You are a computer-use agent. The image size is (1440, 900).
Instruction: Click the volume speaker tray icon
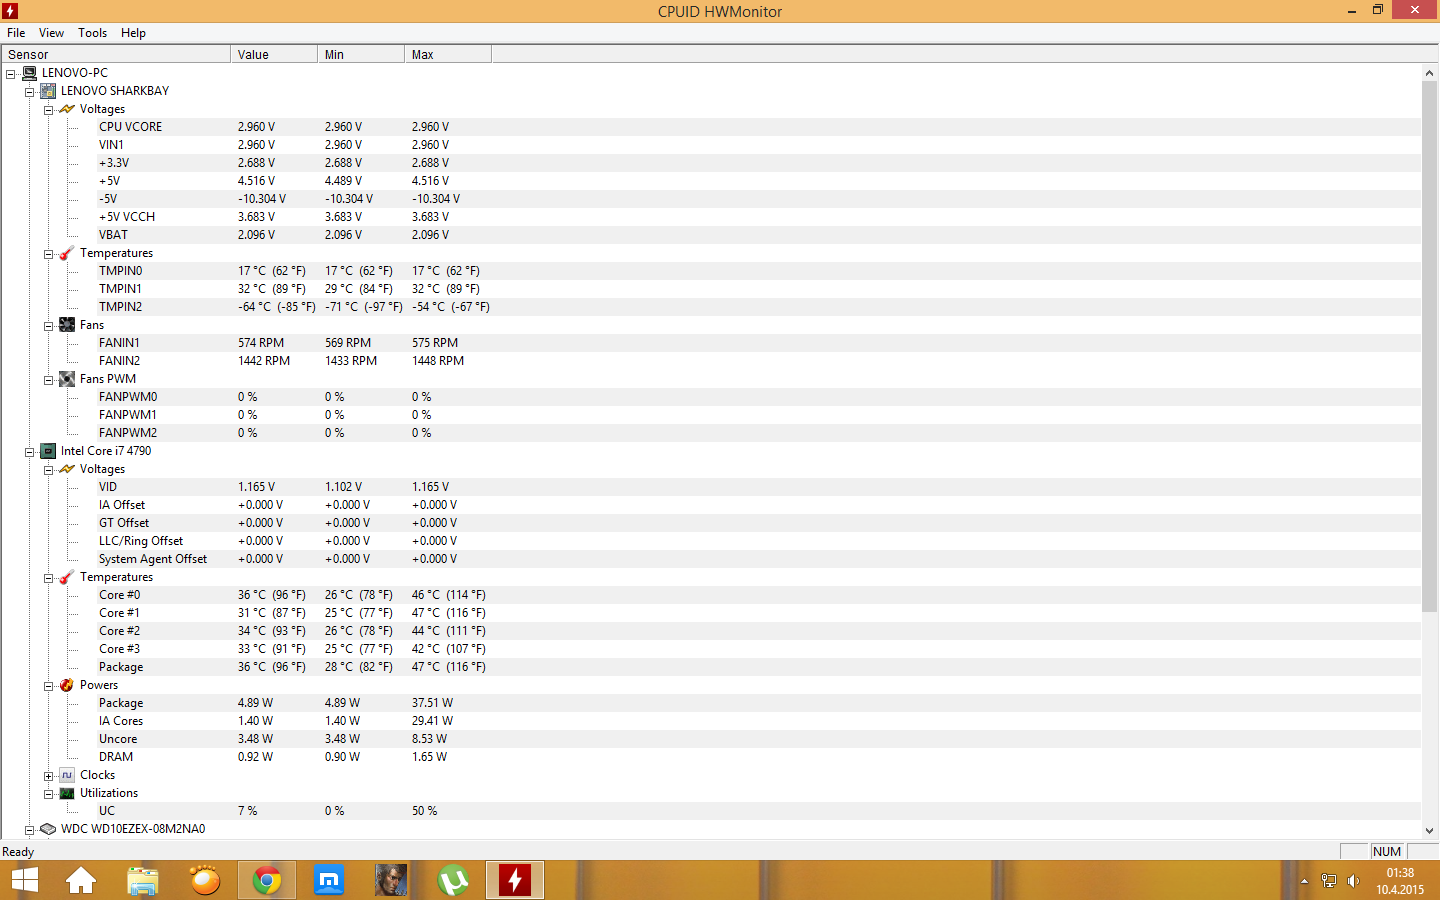coord(1353,881)
